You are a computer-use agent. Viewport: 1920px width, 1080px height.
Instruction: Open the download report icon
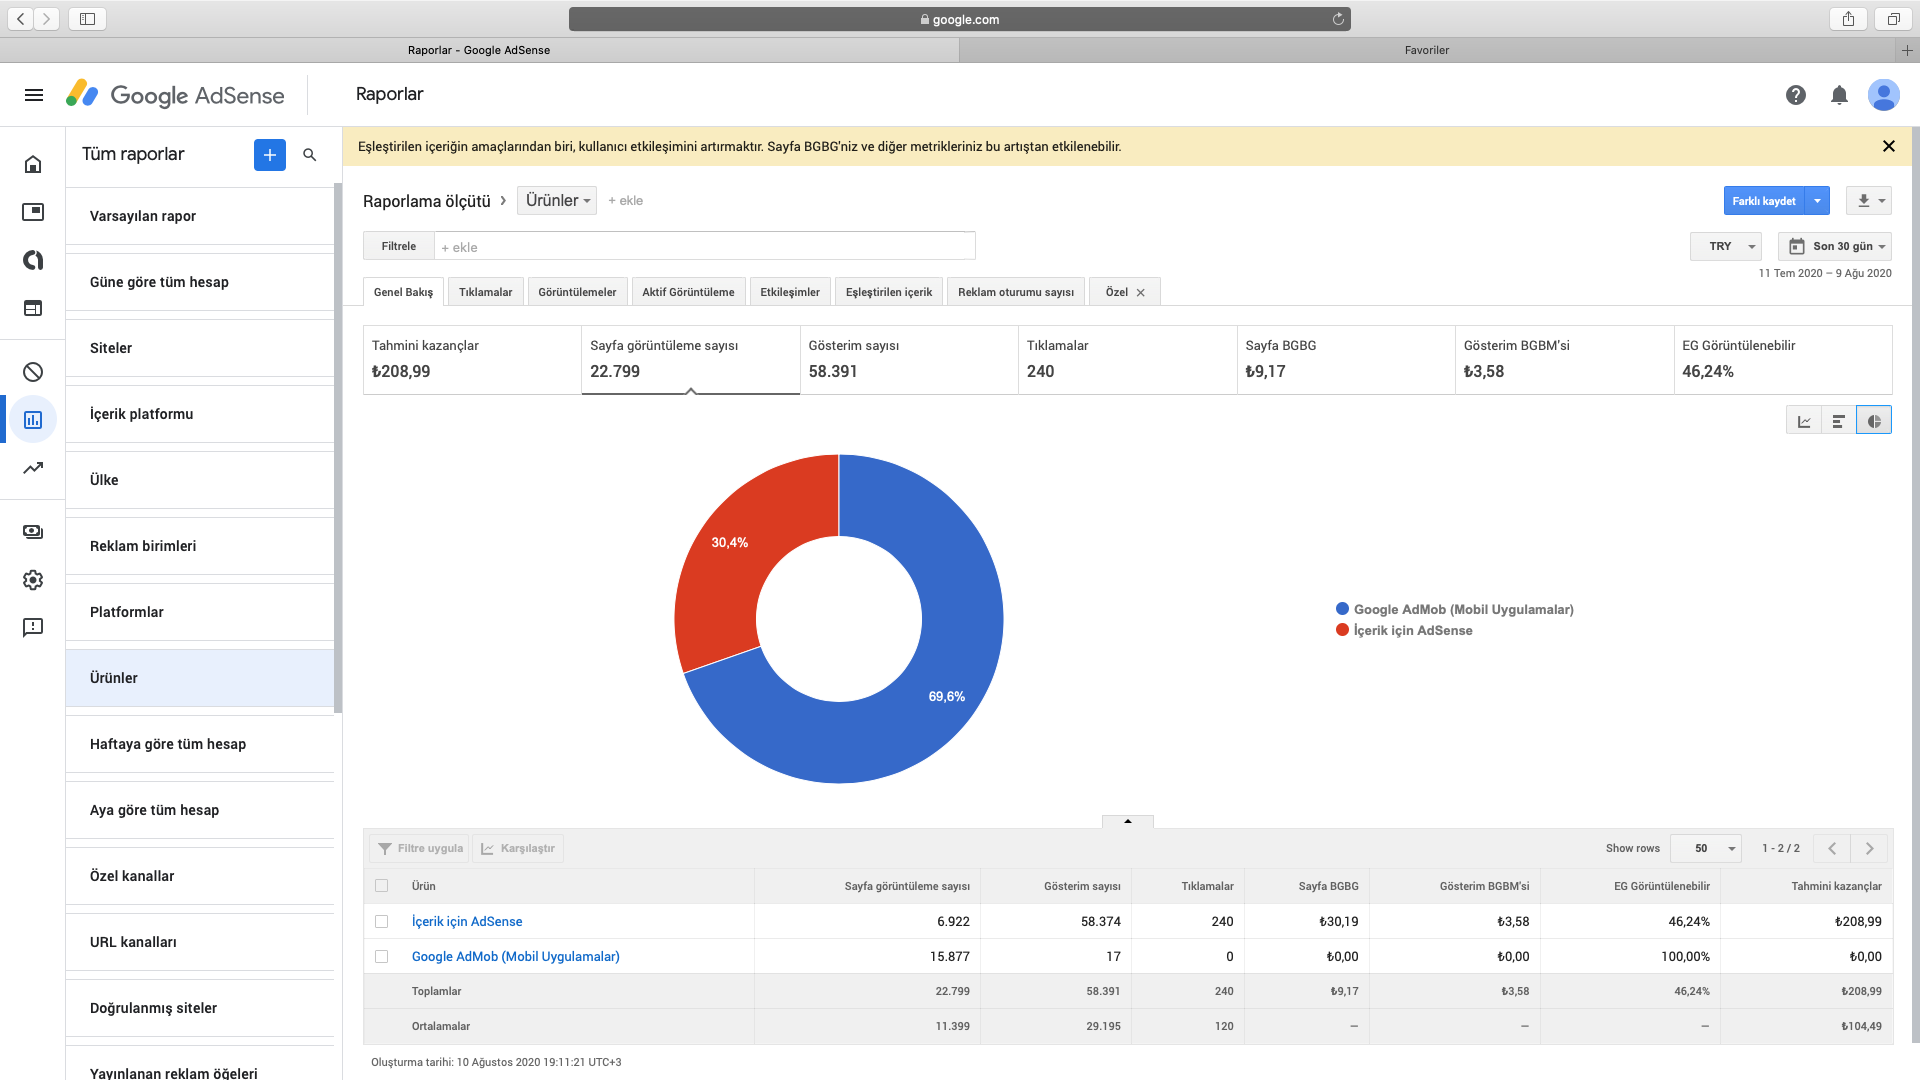[x=1864, y=201]
